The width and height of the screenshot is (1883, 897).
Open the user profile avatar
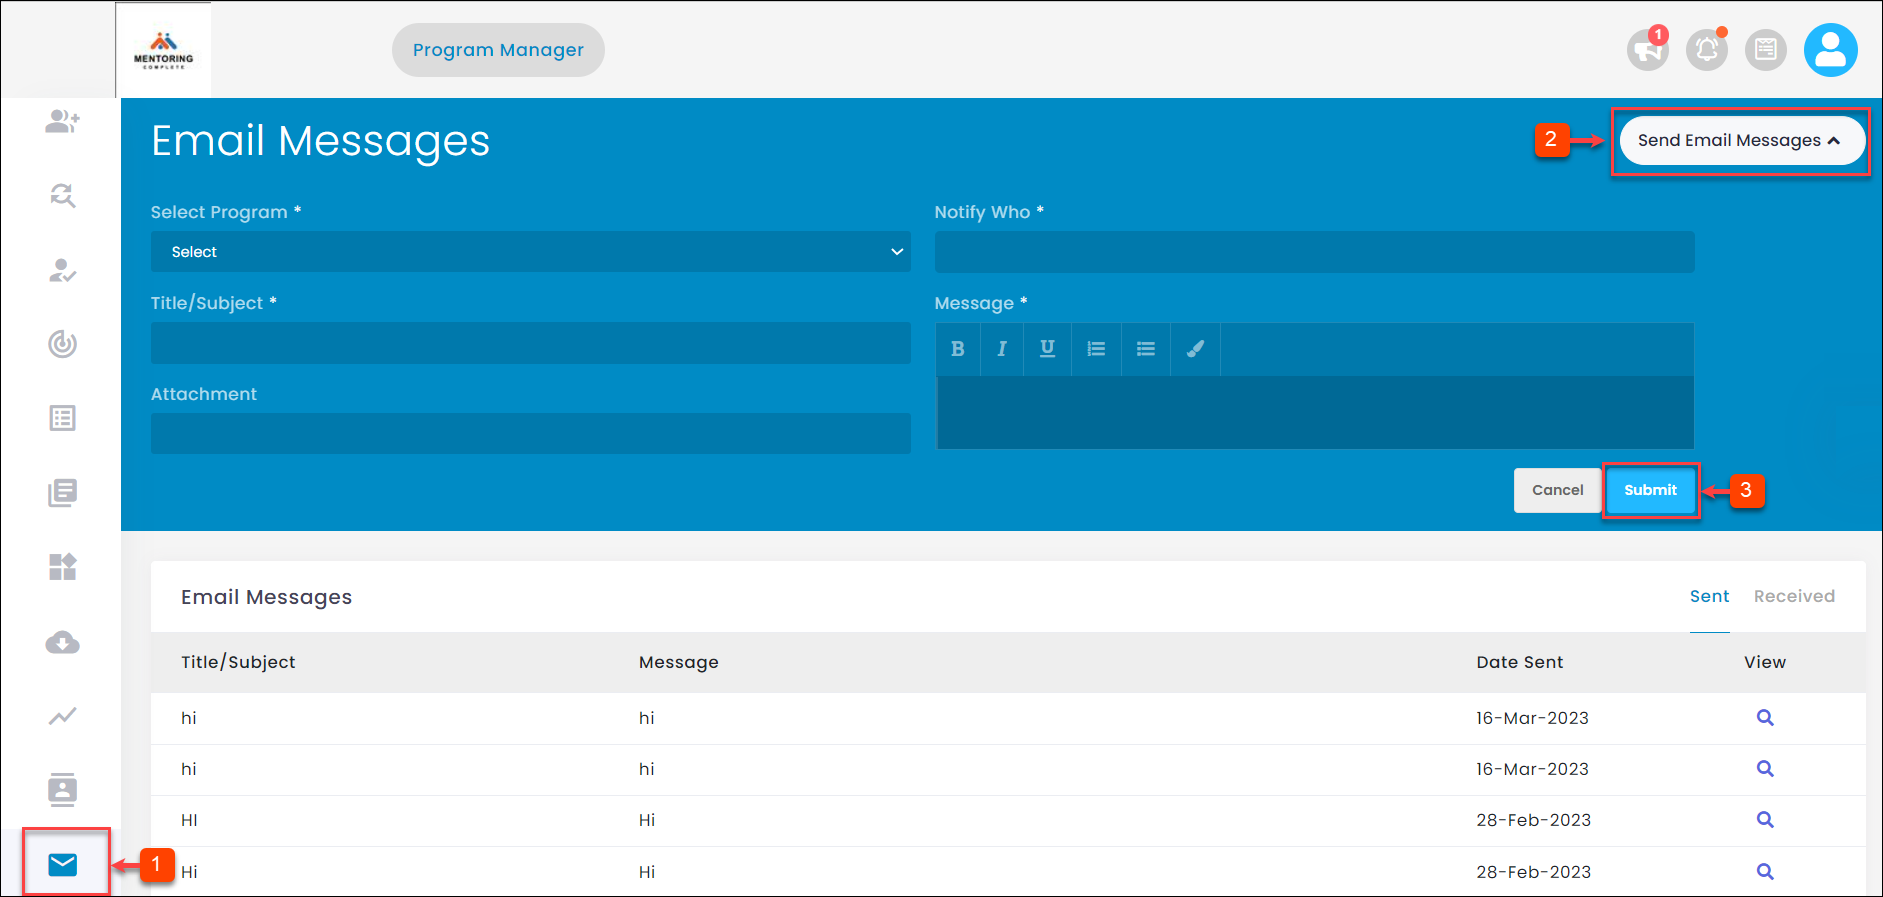[1831, 50]
